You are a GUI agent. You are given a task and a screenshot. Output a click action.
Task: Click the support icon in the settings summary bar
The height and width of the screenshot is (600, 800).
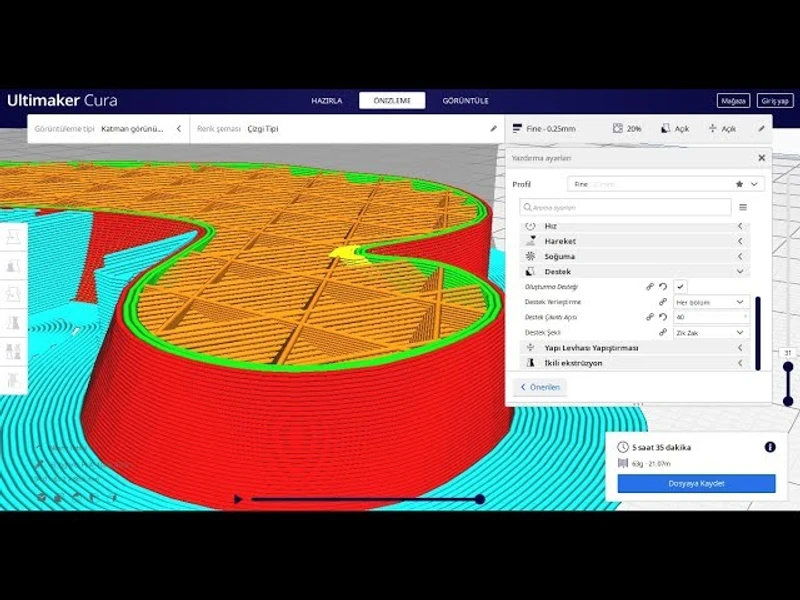(x=665, y=128)
